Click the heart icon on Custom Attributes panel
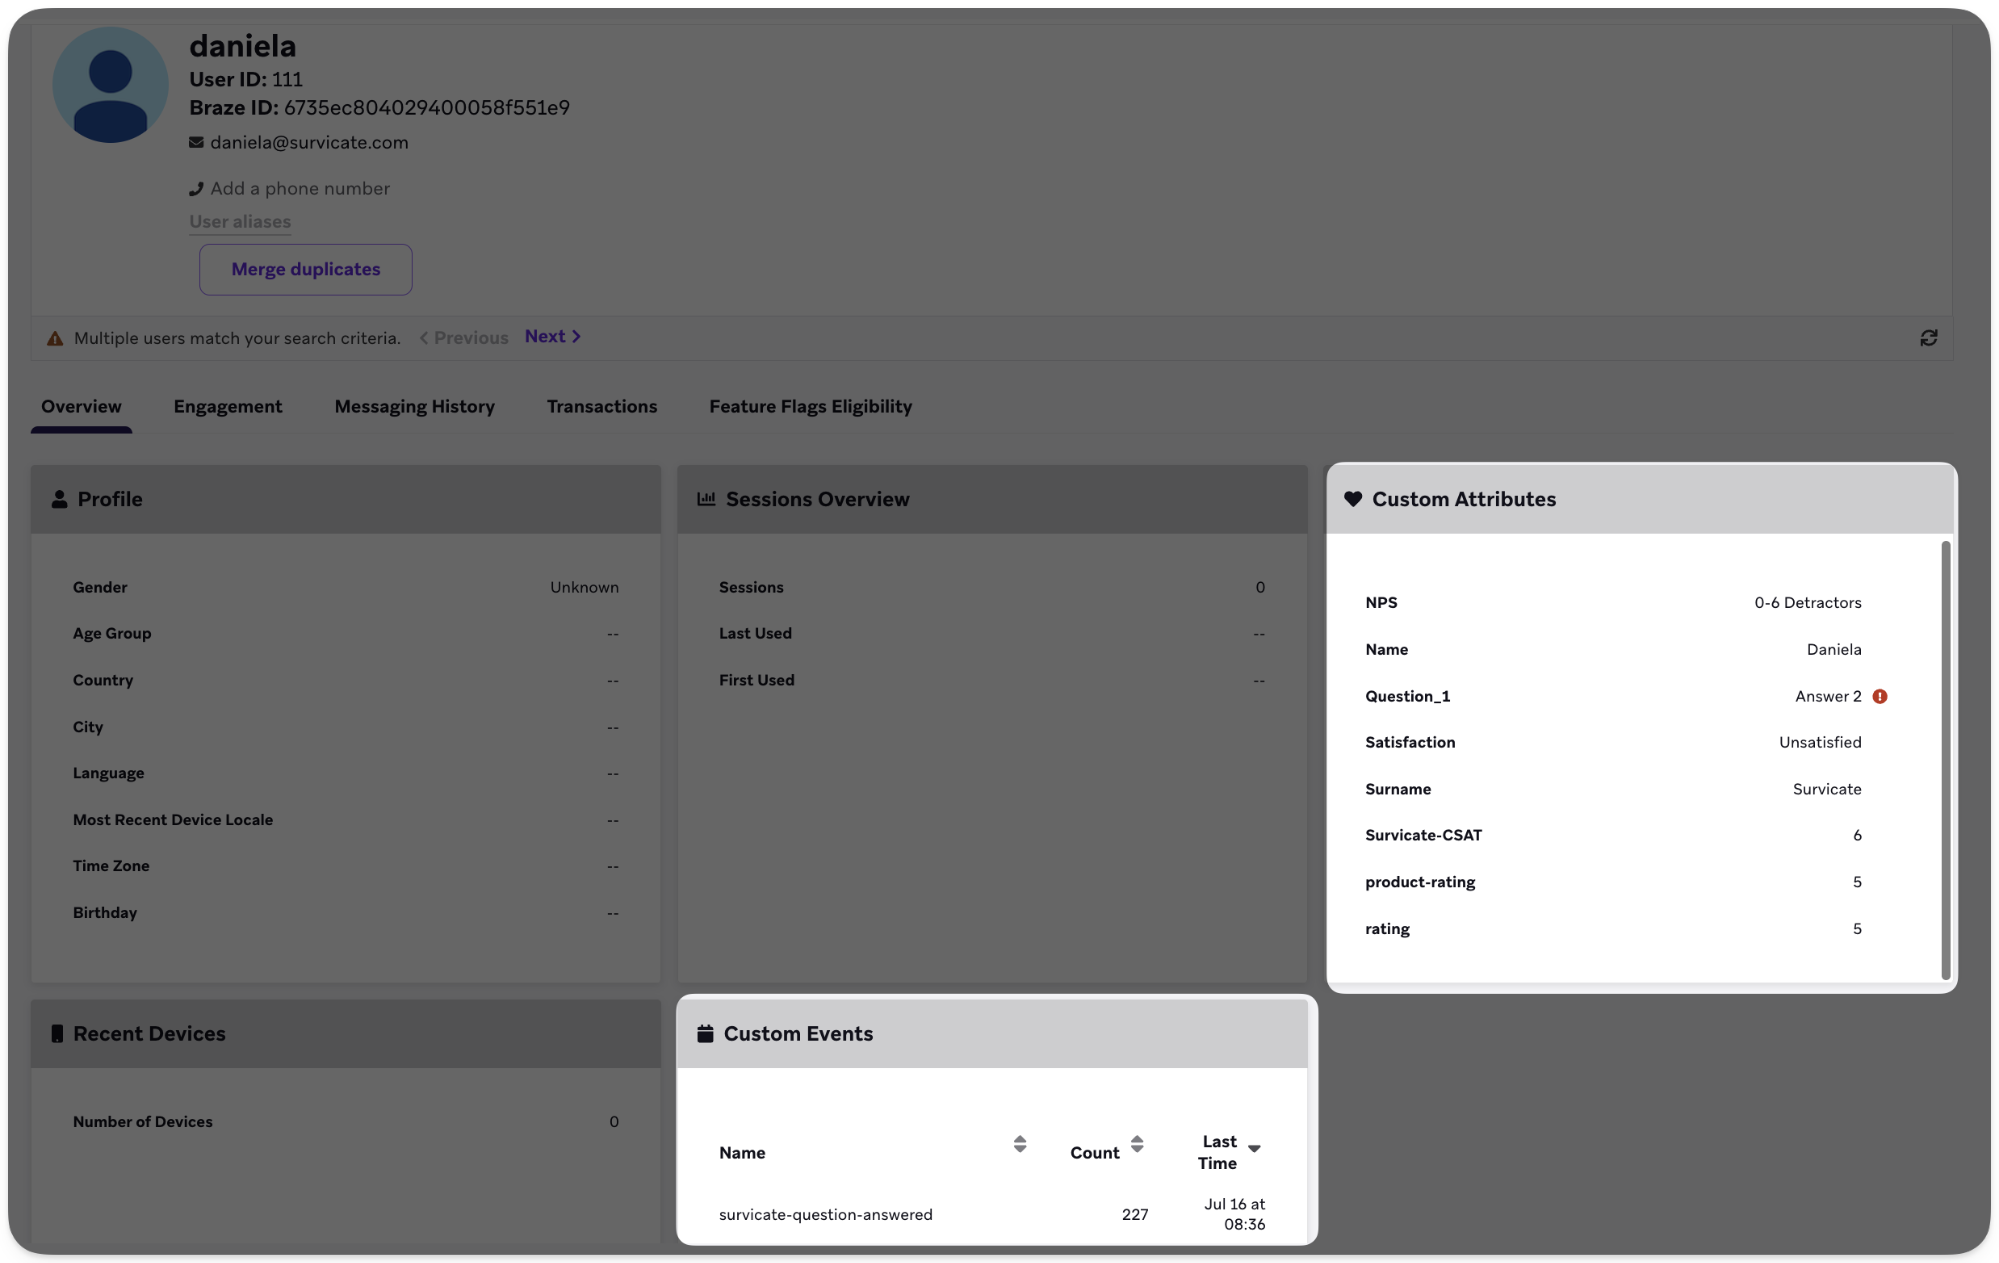 click(x=1354, y=498)
